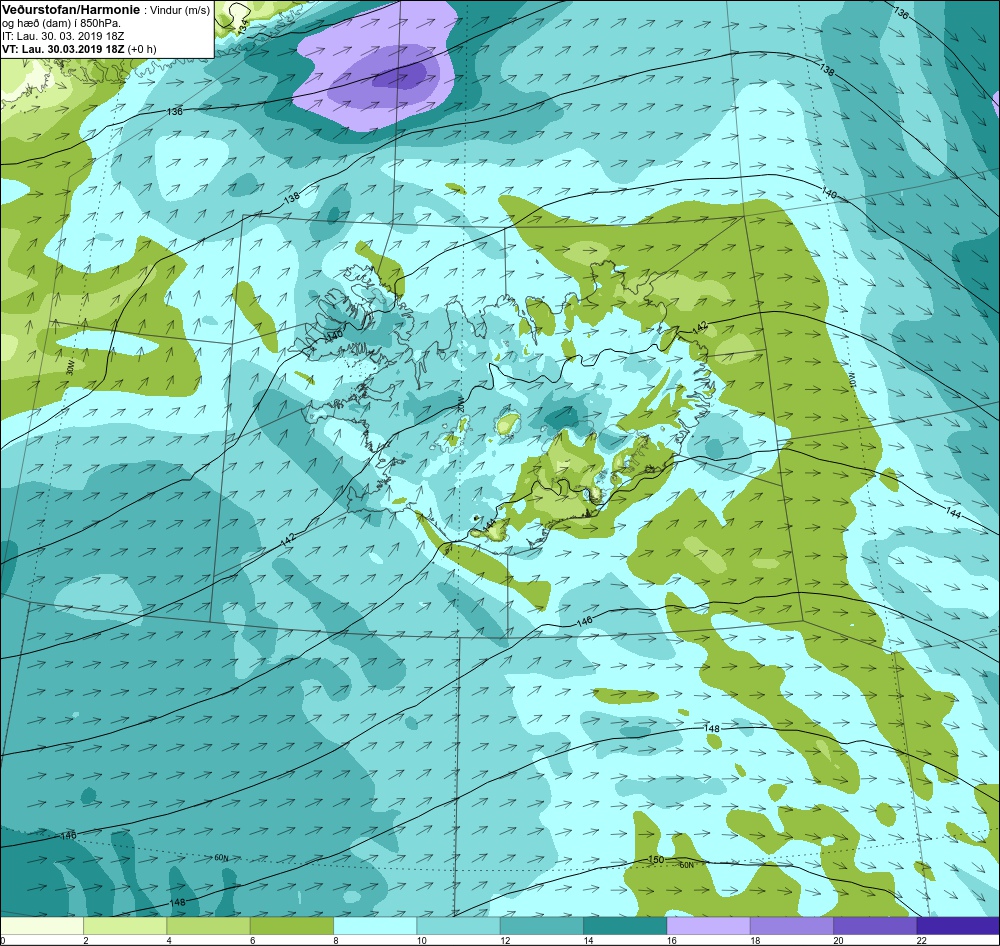Pick the 12–14 m/s legend color swatch
The width and height of the screenshot is (1000, 946).
click(x=541, y=926)
